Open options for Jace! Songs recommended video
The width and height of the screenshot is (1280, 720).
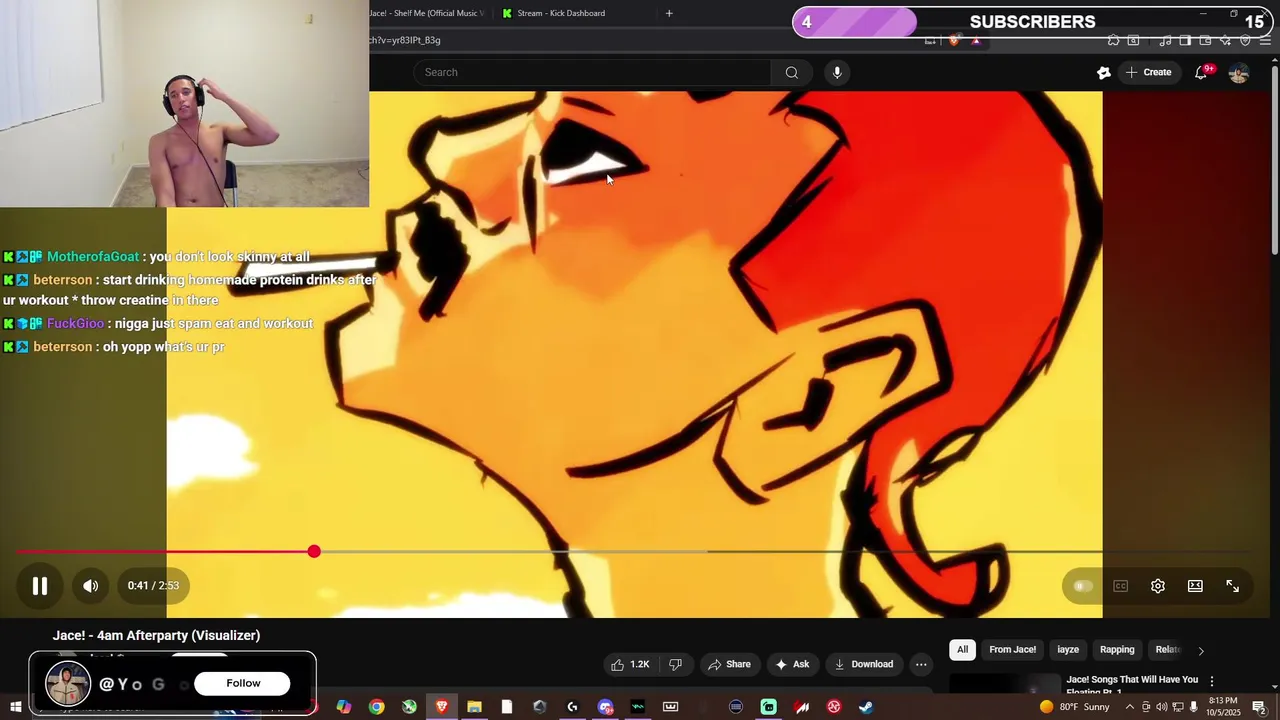tap(1212, 681)
